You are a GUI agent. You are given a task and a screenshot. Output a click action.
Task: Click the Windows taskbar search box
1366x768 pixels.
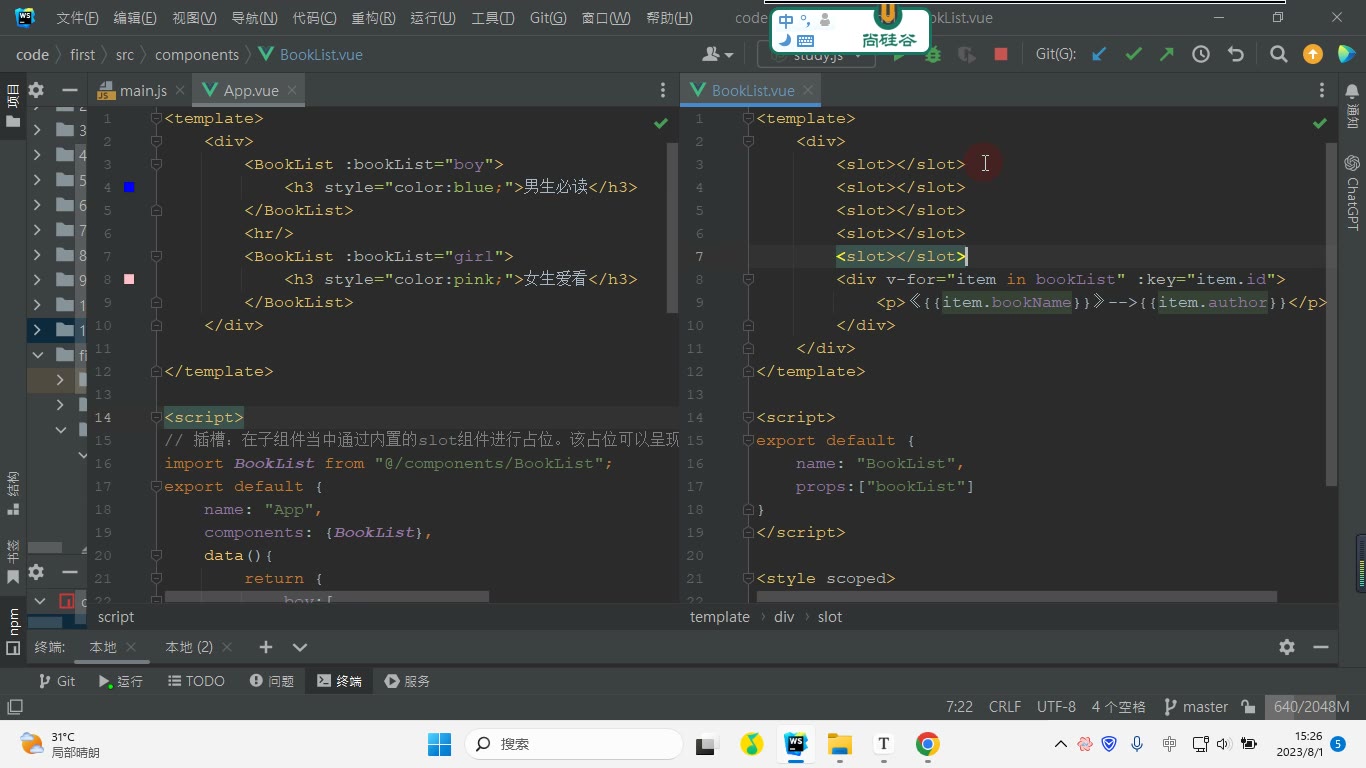[574, 744]
